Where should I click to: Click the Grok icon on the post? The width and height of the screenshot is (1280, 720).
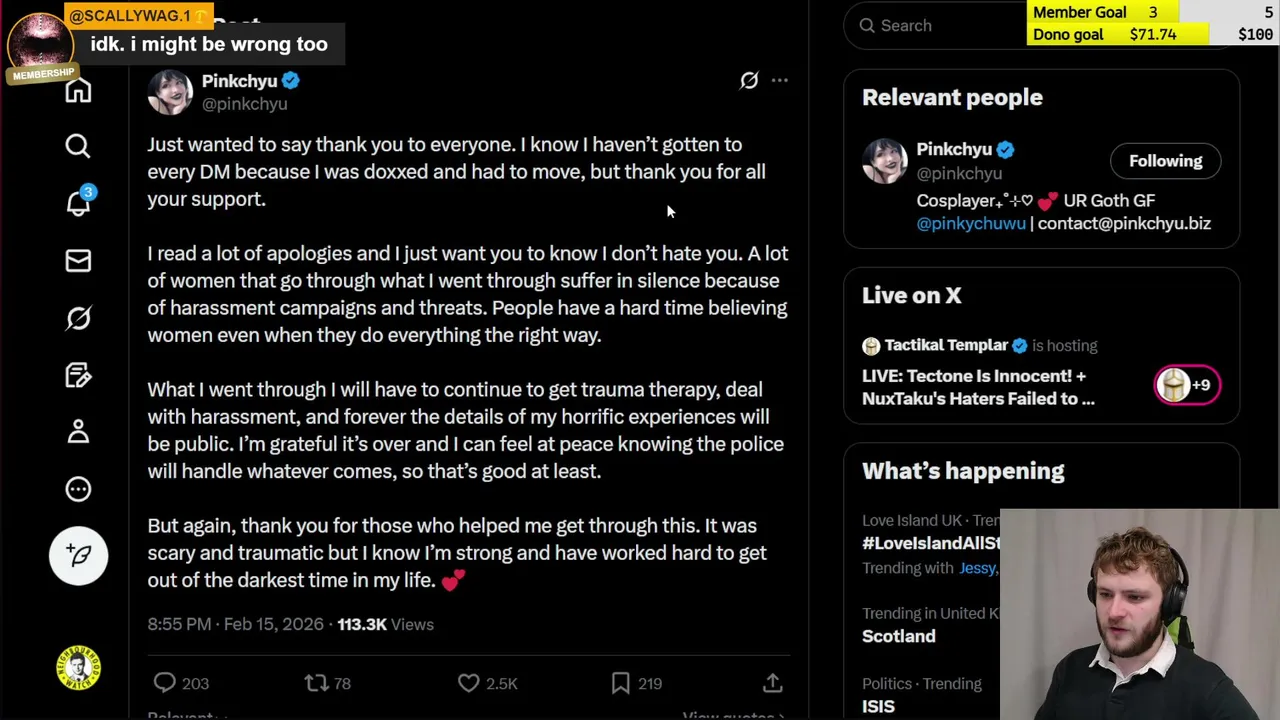[749, 81]
